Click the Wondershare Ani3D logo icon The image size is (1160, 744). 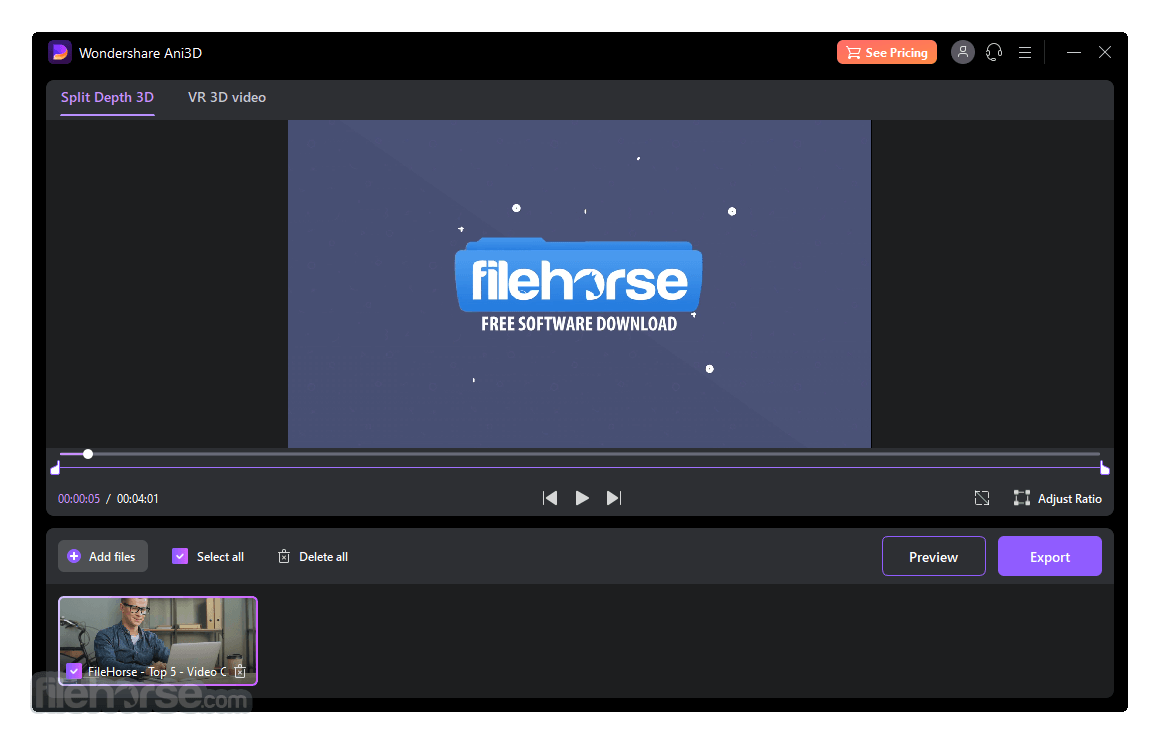click(x=60, y=53)
